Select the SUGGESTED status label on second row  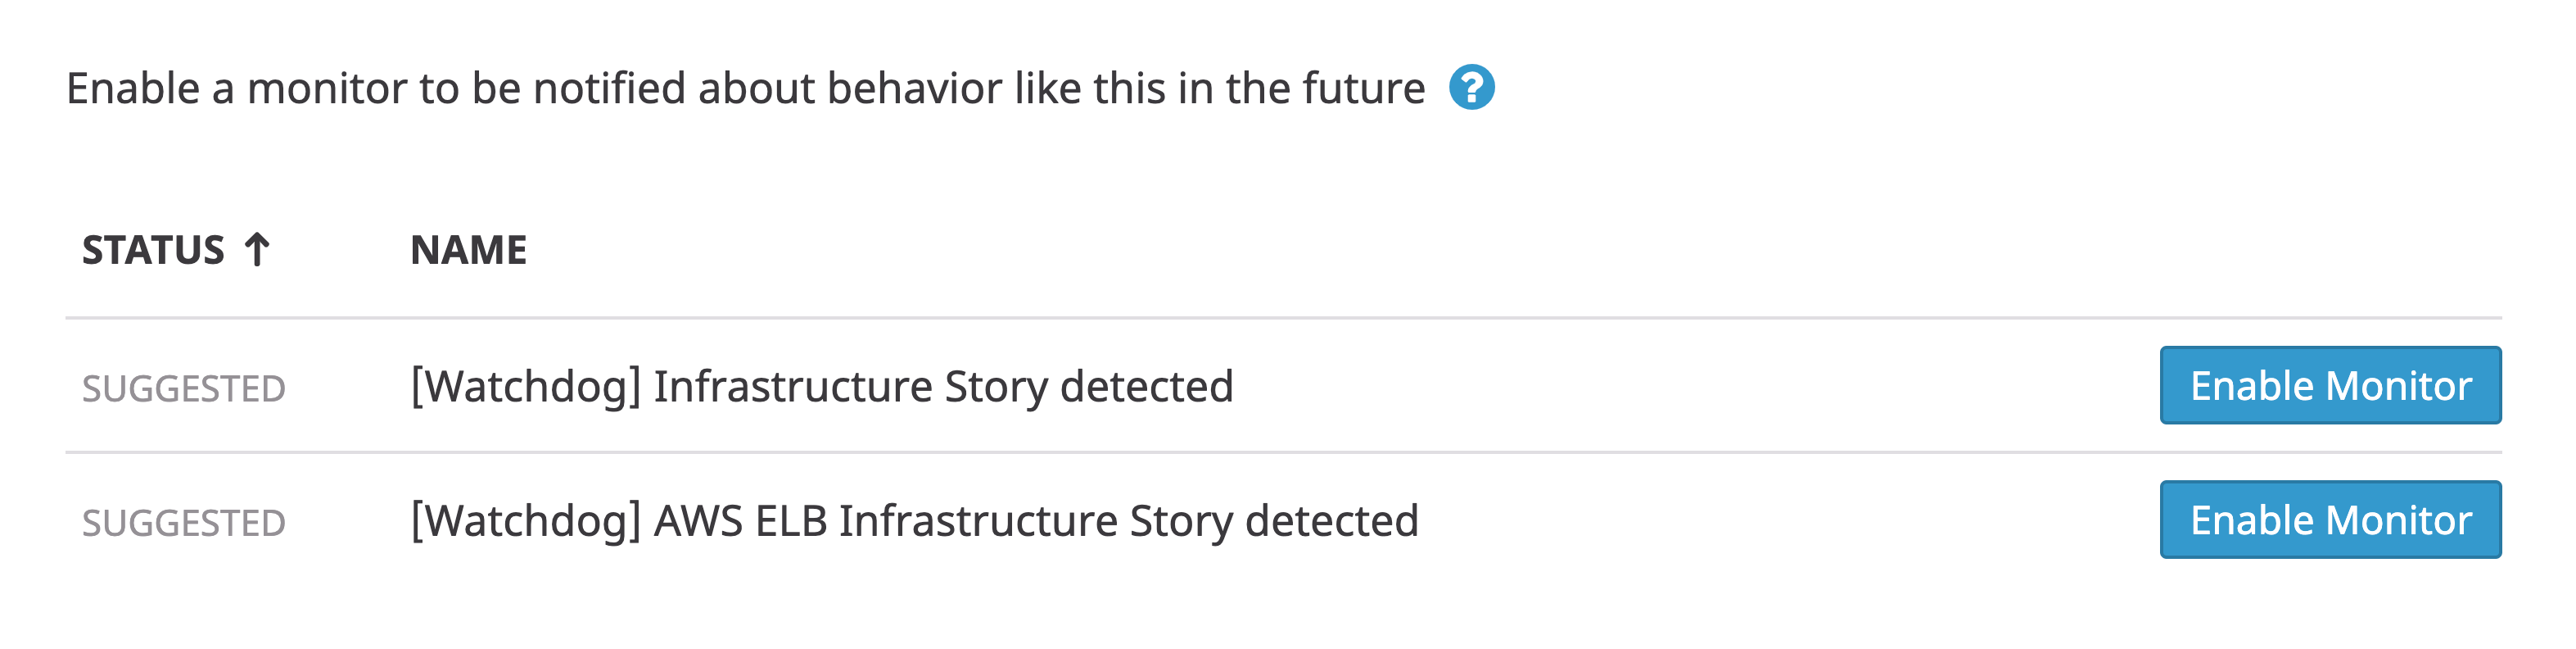point(186,519)
